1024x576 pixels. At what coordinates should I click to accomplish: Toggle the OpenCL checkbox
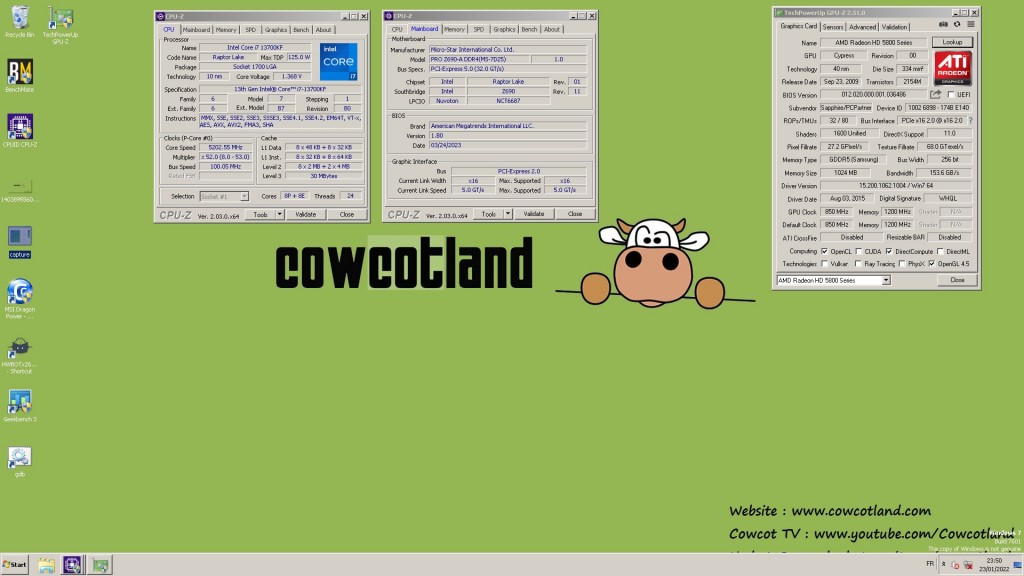(x=824, y=251)
